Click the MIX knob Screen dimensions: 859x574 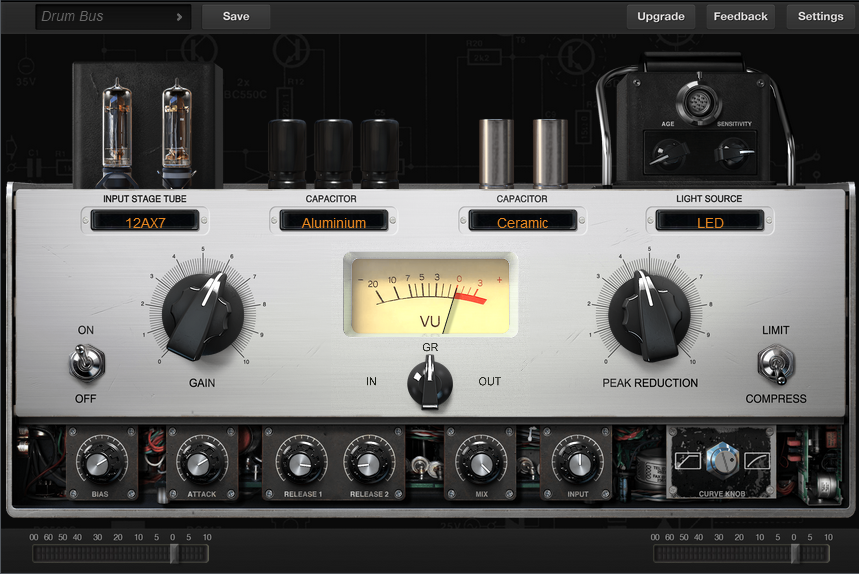coord(480,463)
